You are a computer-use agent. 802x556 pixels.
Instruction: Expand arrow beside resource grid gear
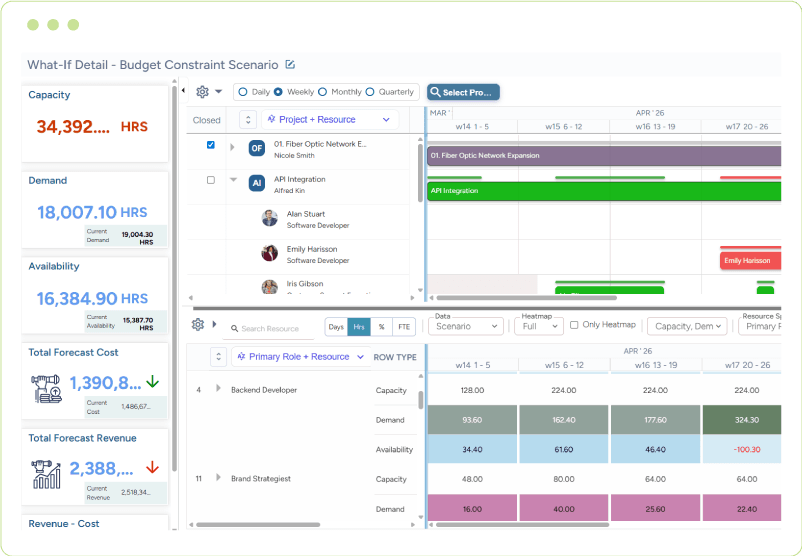[214, 324]
